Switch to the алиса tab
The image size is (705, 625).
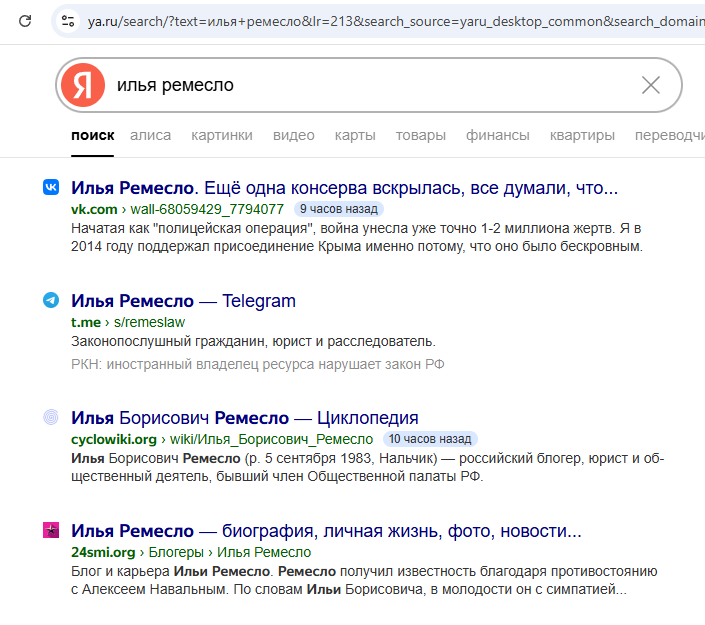pos(150,135)
